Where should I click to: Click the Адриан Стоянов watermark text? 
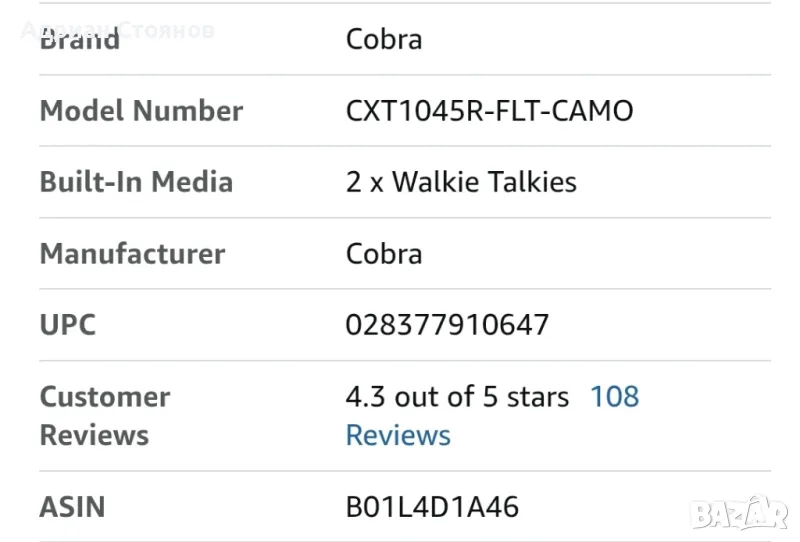pyautogui.click(x=117, y=29)
